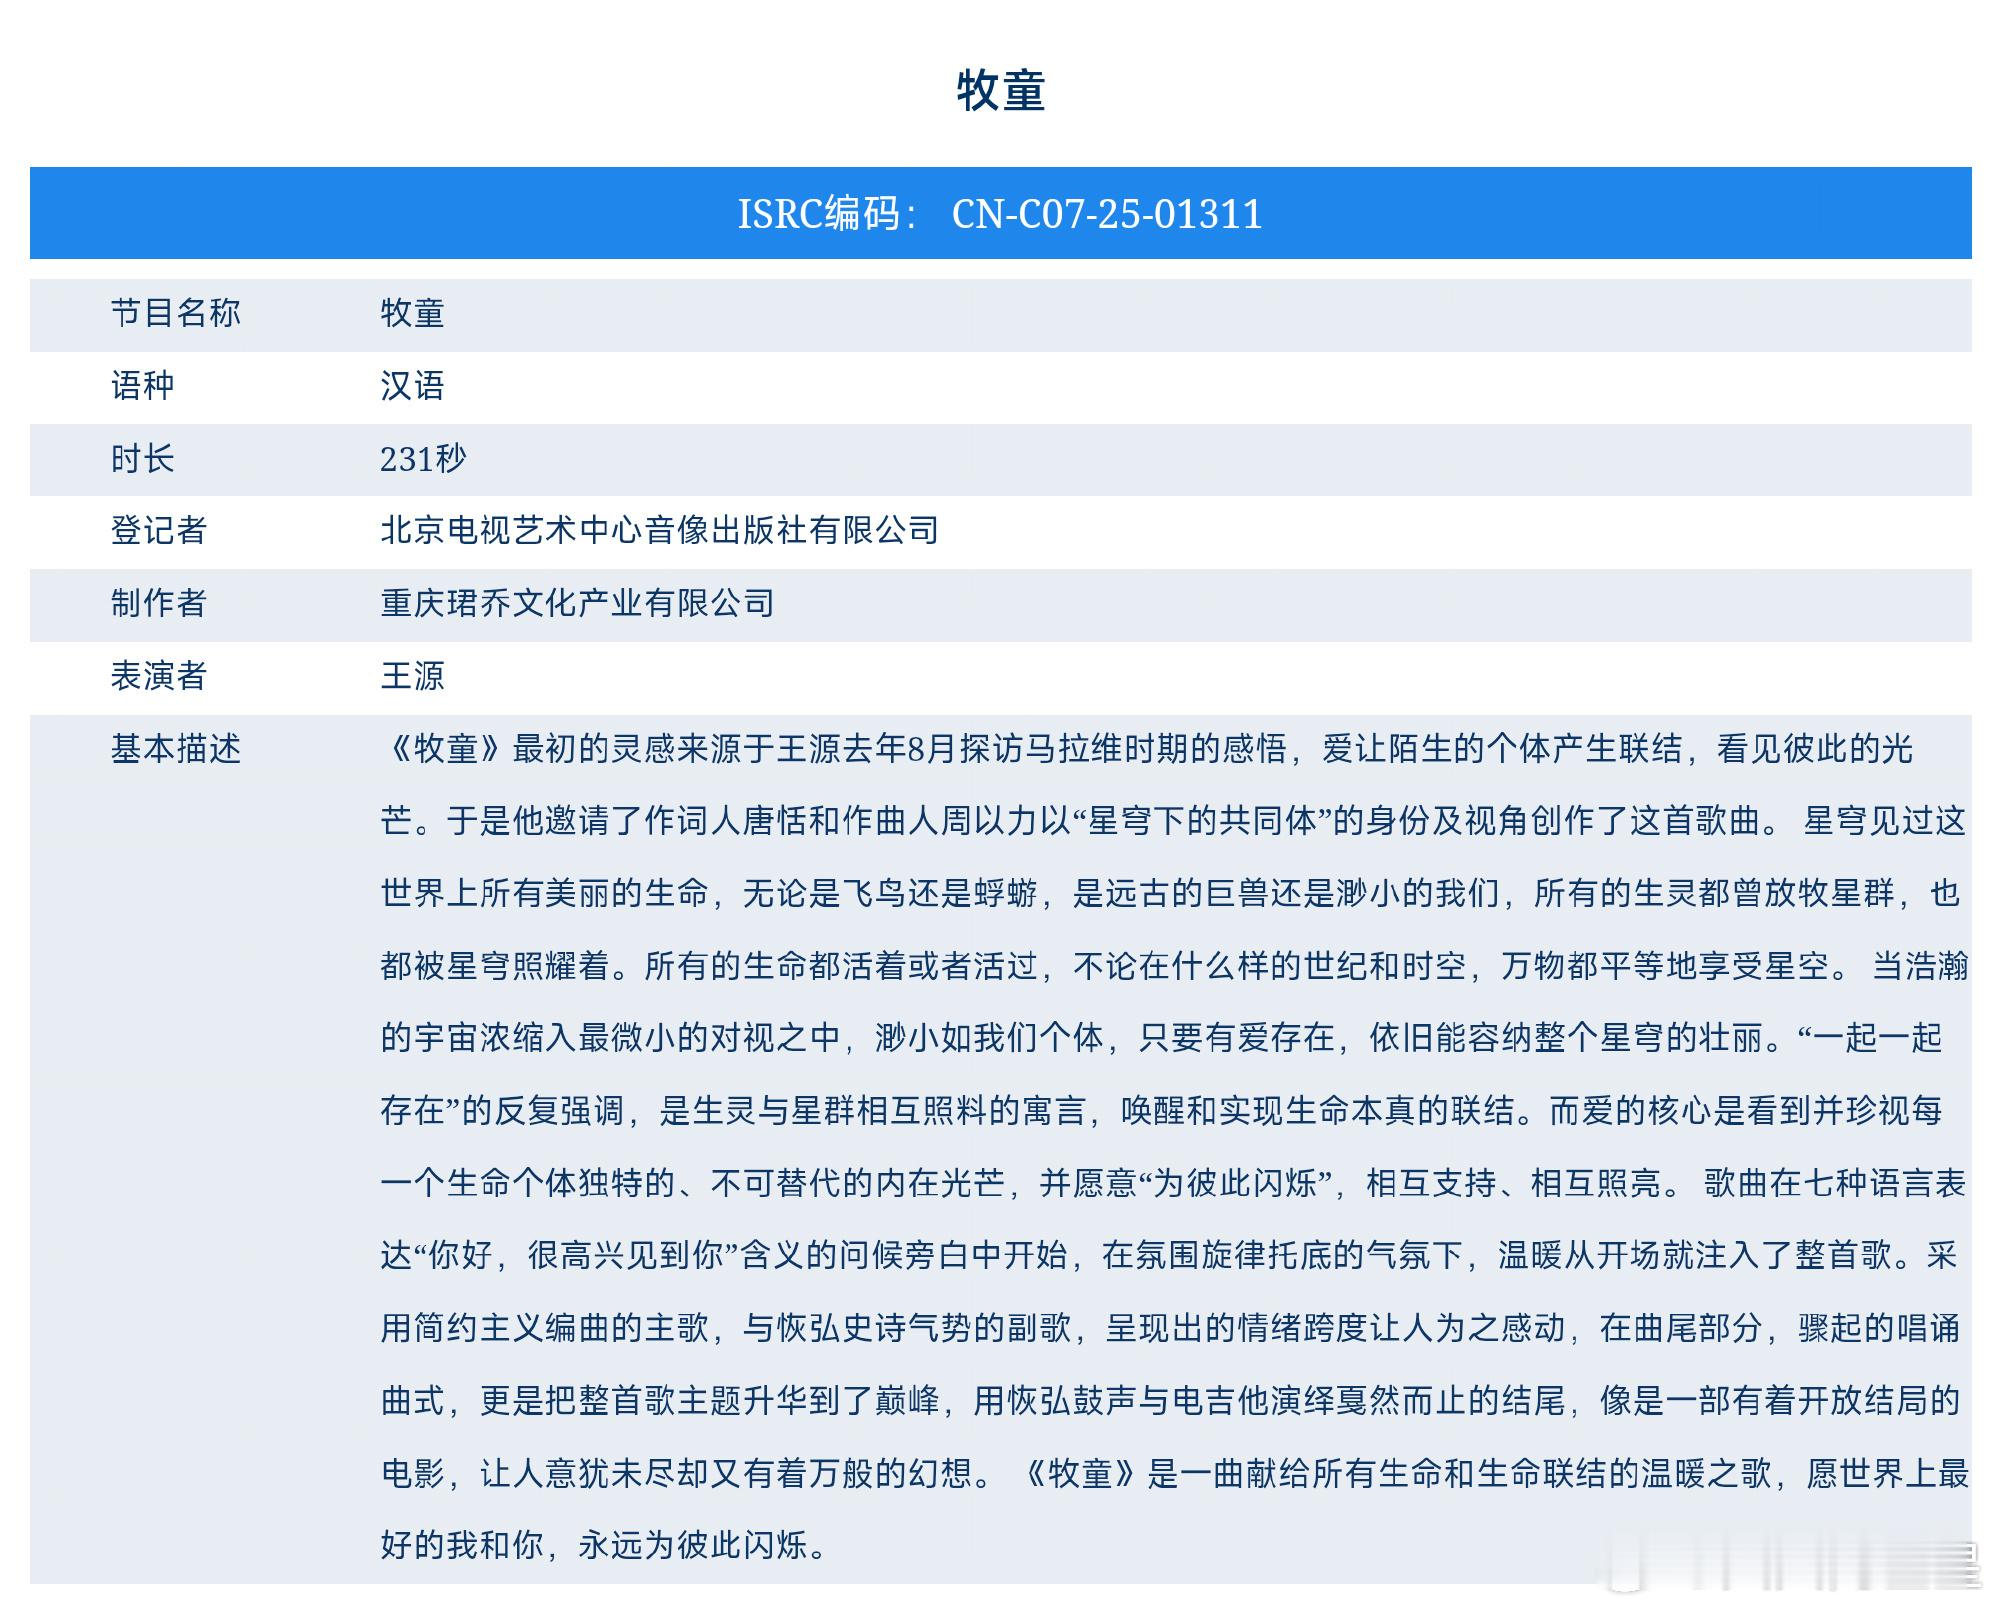The height and width of the screenshot is (1613, 2000).
Task: Click the 汉语 language value
Action: tap(412, 386)
